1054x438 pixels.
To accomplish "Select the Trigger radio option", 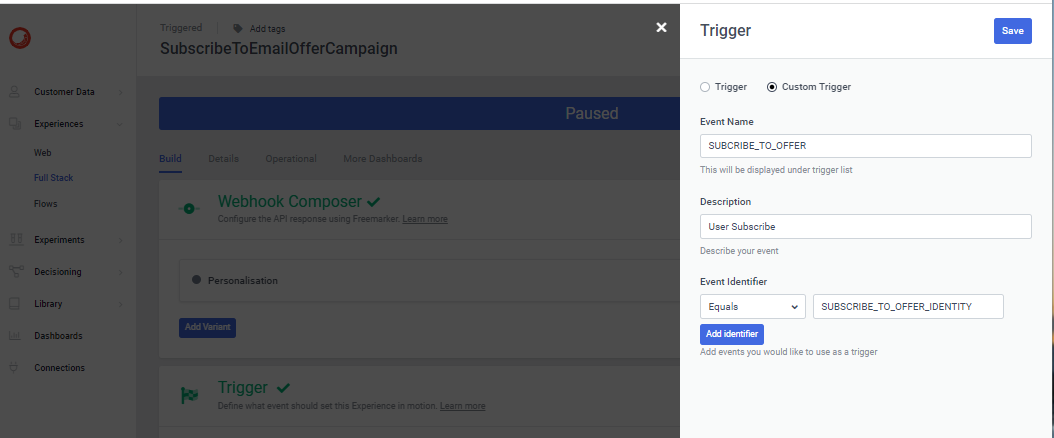I will [x=705, y=87].
